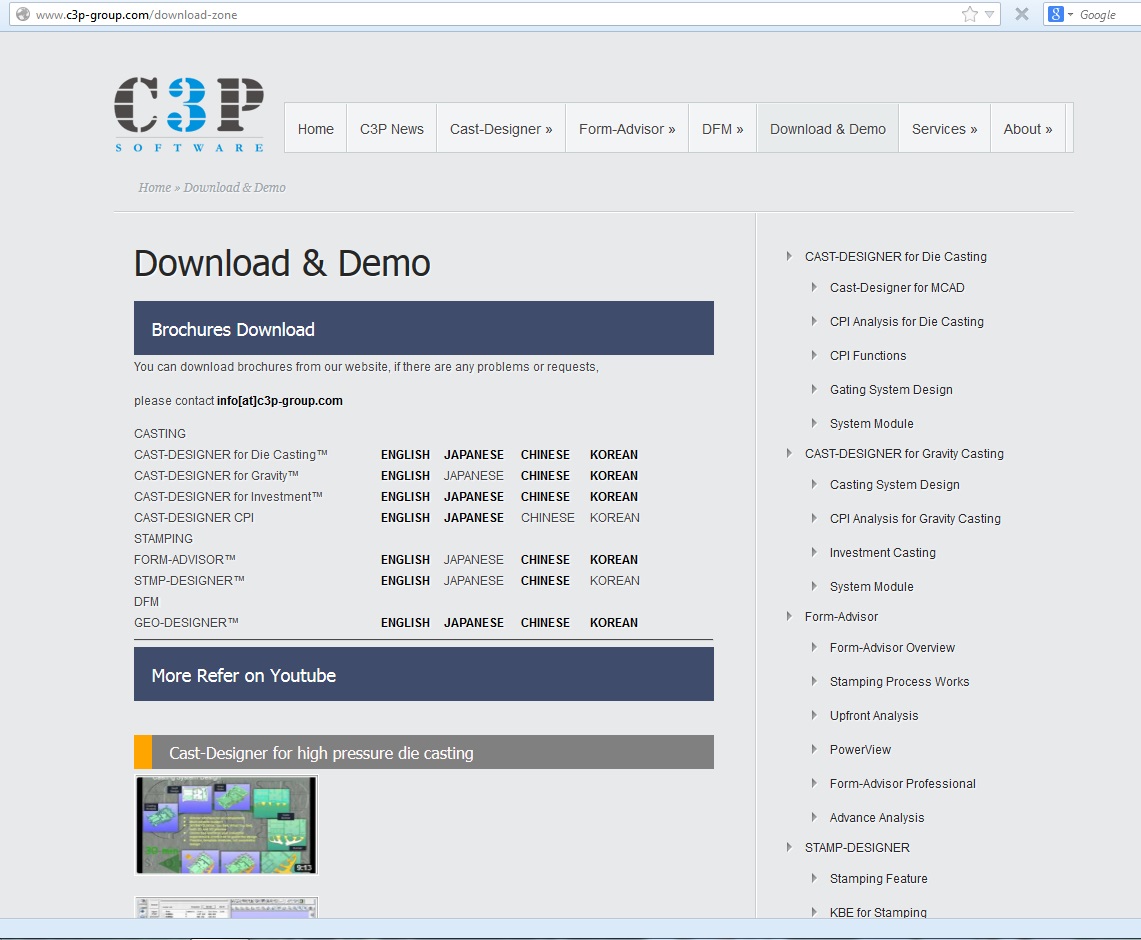Click the site identity globe icon
Viewport: 1141px width, 940px height.
click(23, 15)
